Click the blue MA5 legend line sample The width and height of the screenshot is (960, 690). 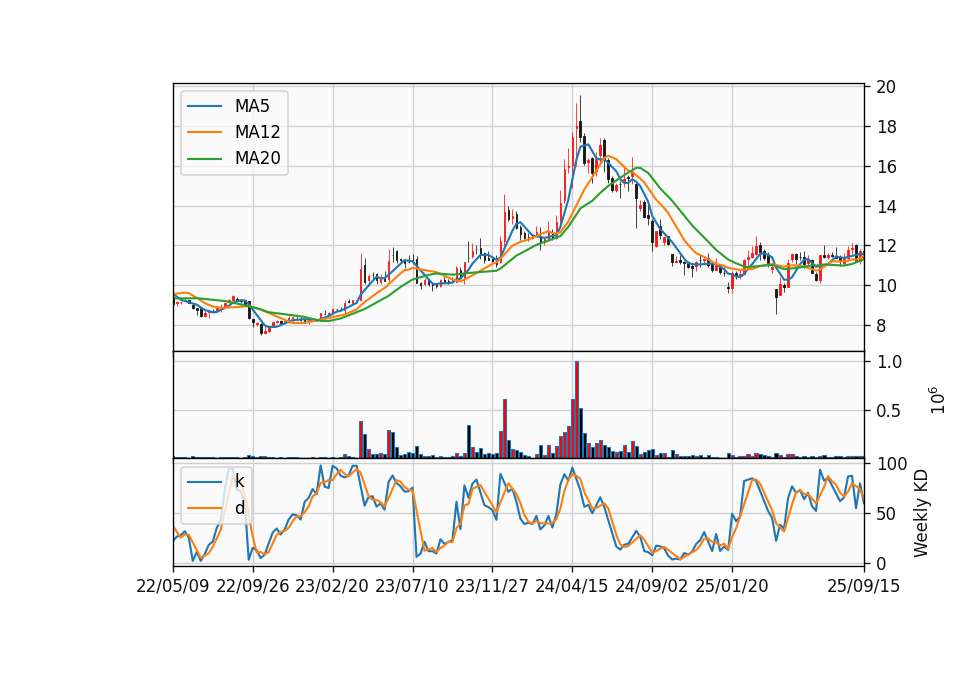point(204,107)
